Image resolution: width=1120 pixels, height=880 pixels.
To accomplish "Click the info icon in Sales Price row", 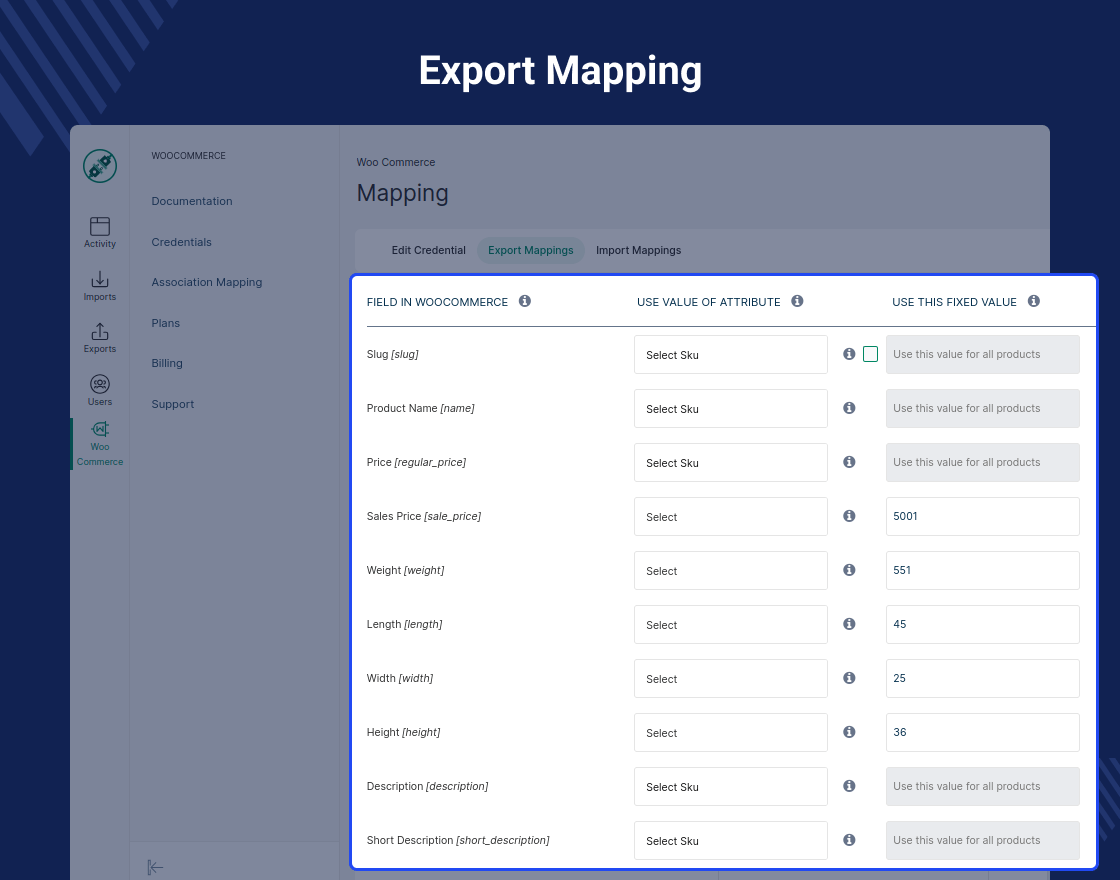I will (849, 516).
